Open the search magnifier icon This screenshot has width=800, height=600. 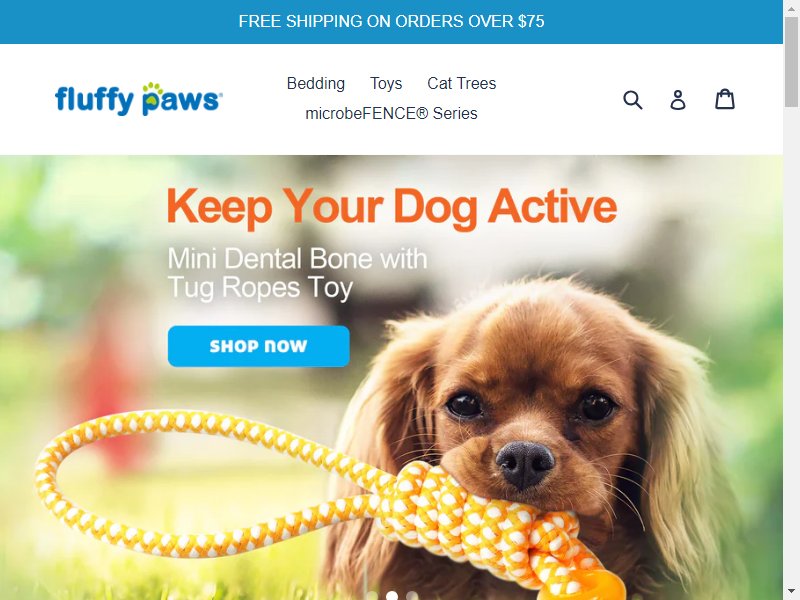(633, 99)
